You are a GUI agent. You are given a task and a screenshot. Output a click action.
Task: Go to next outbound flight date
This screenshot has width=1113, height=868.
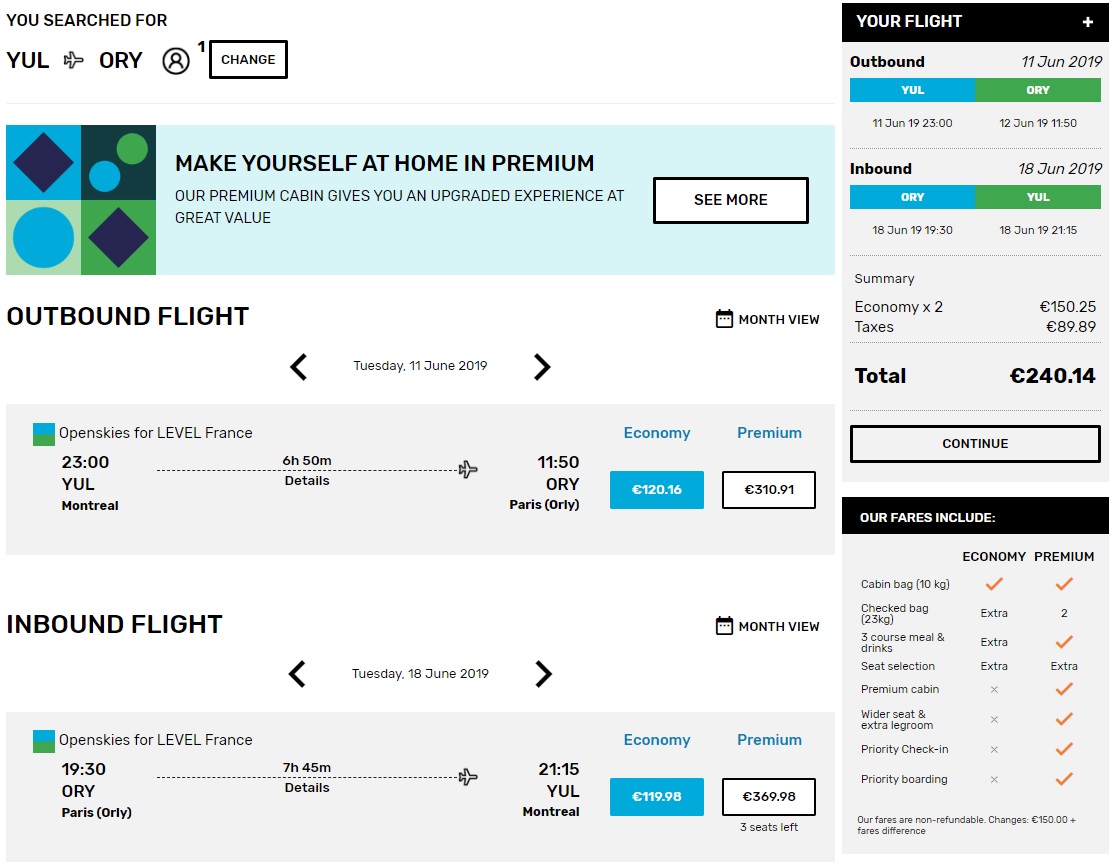click(542, 367)
